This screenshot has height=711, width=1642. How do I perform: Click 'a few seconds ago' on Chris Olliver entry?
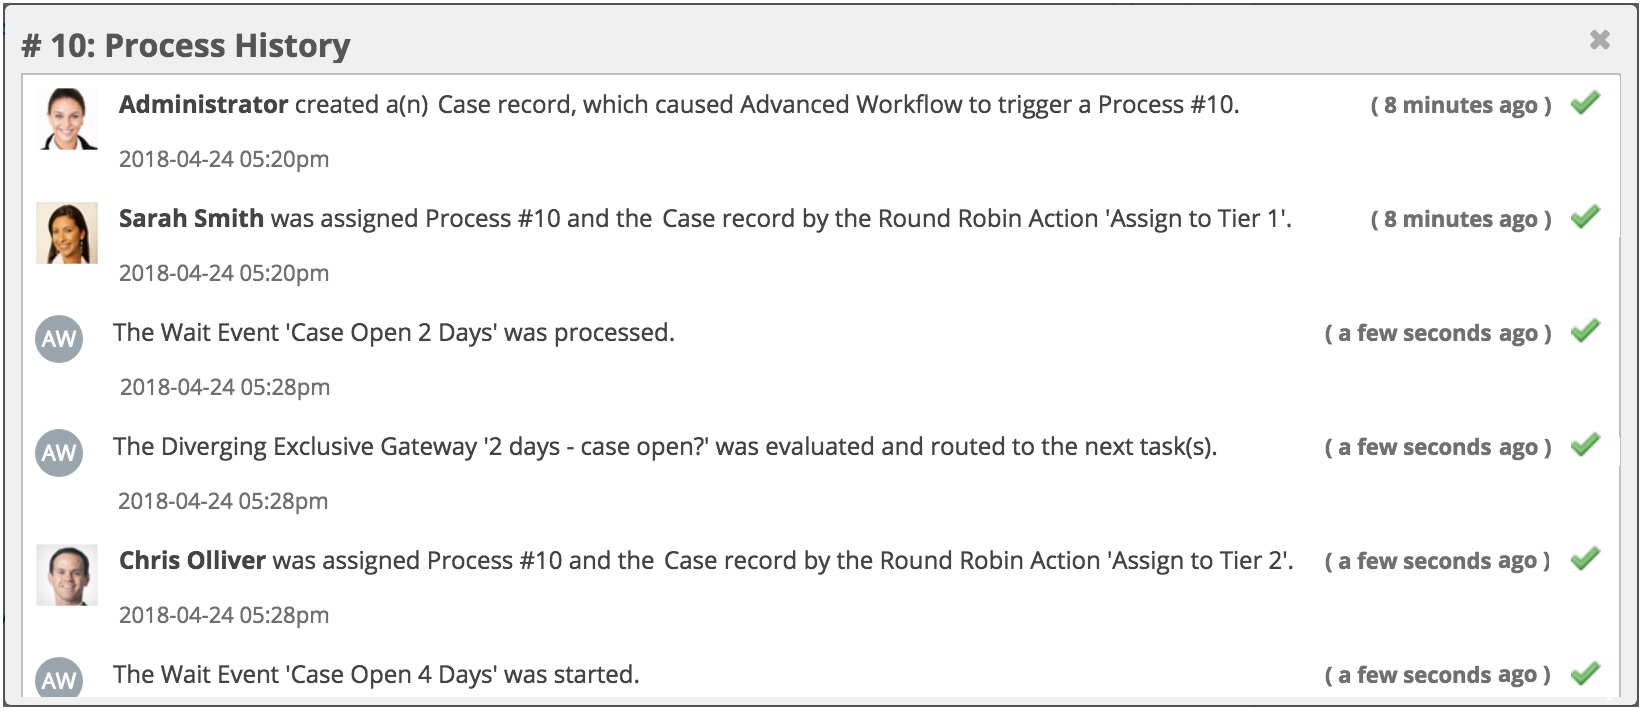click(x=1437, y=562)
